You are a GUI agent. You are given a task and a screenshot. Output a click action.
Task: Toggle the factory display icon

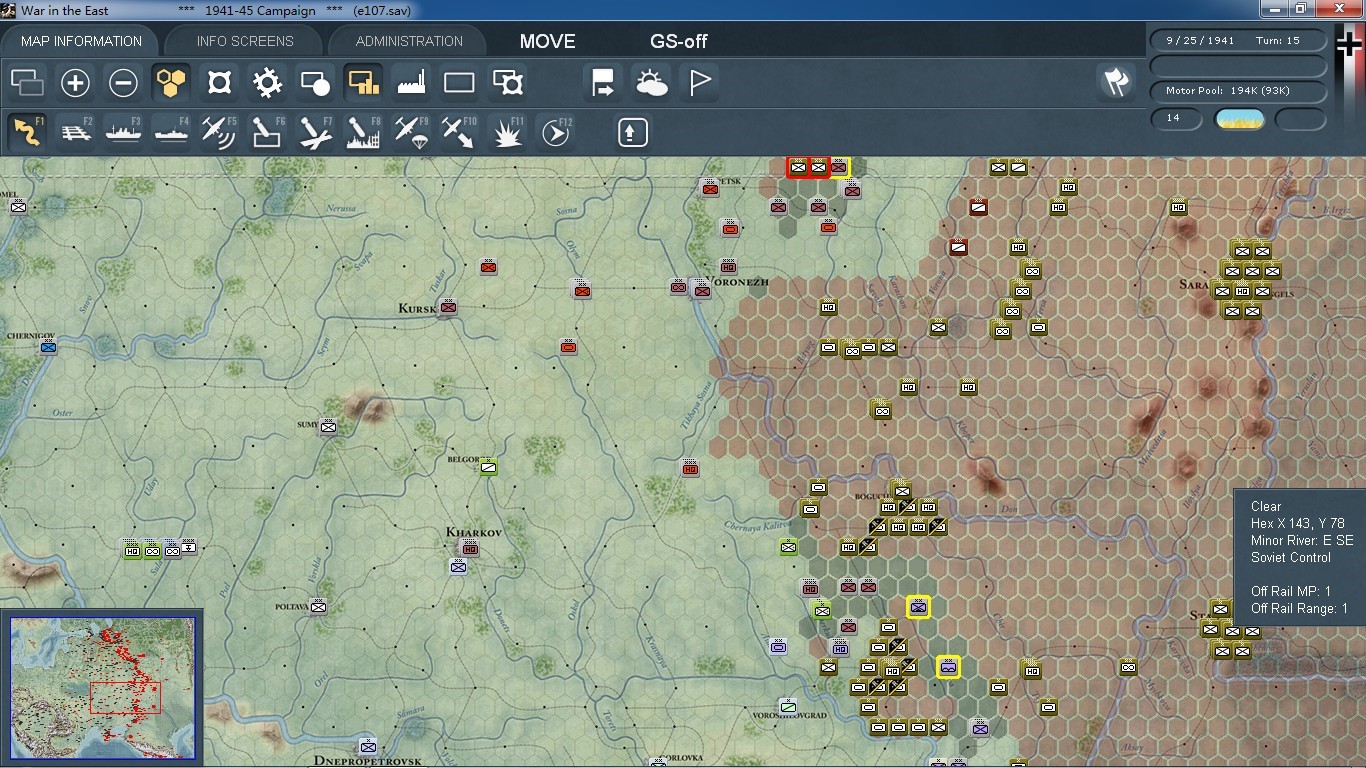pyautogui.click(x=411, y=82)
